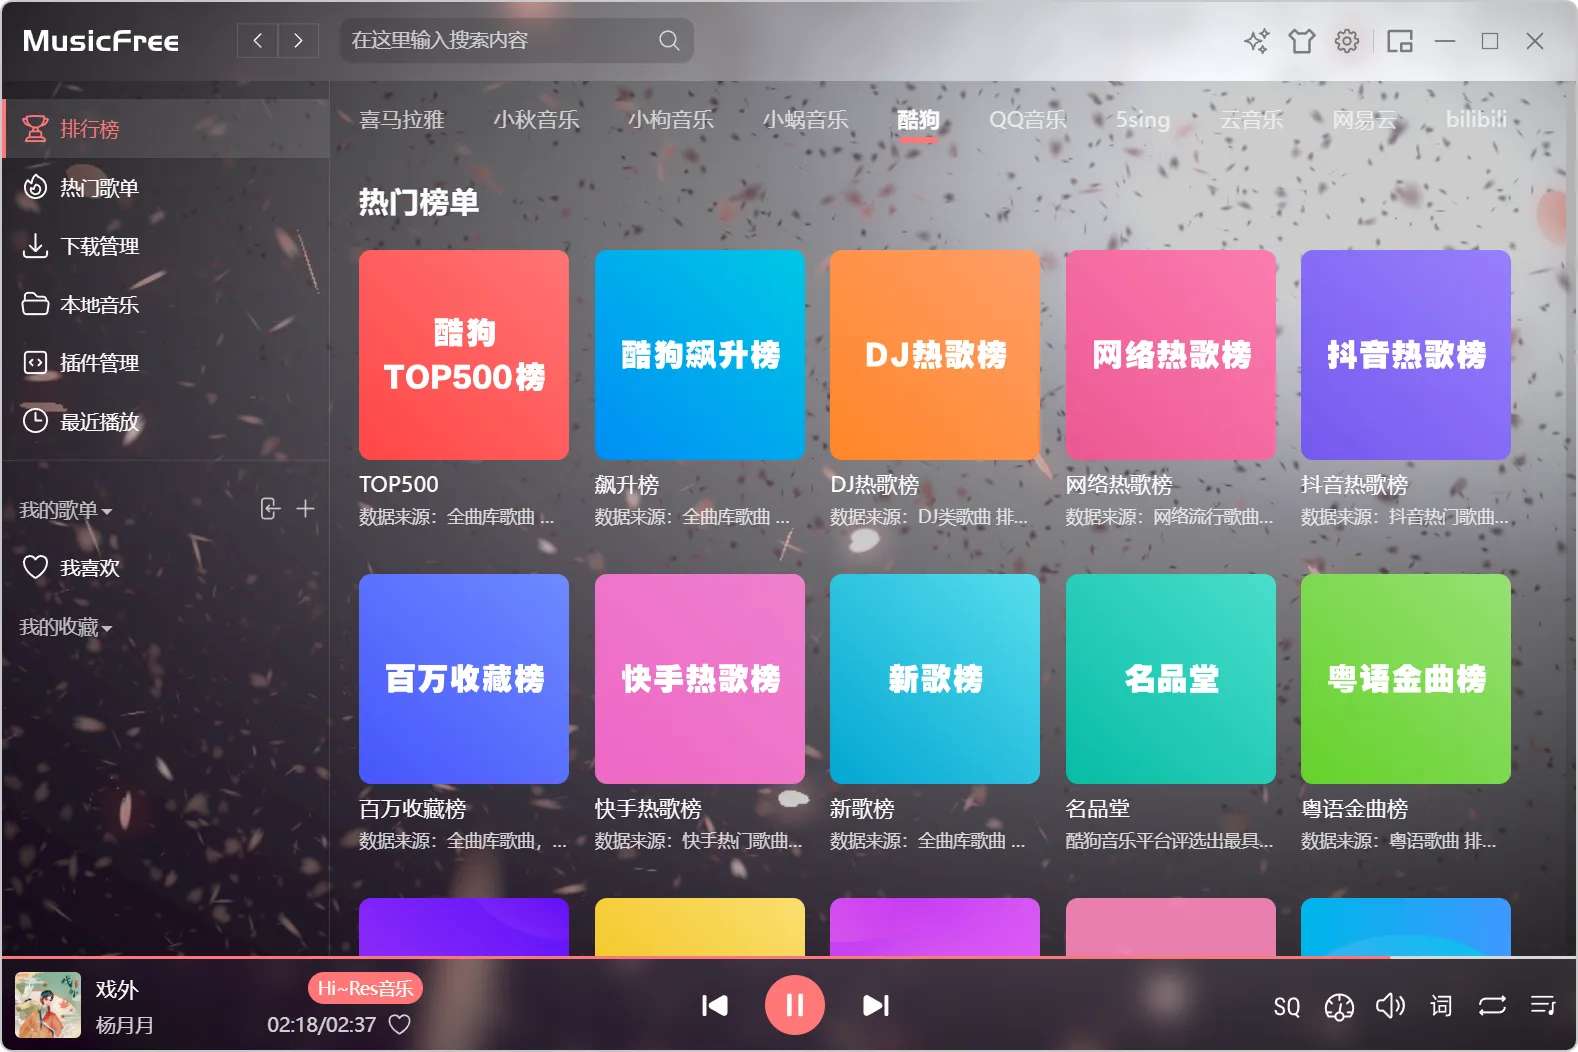Collapse 我的收藏 section

(66, 627)
